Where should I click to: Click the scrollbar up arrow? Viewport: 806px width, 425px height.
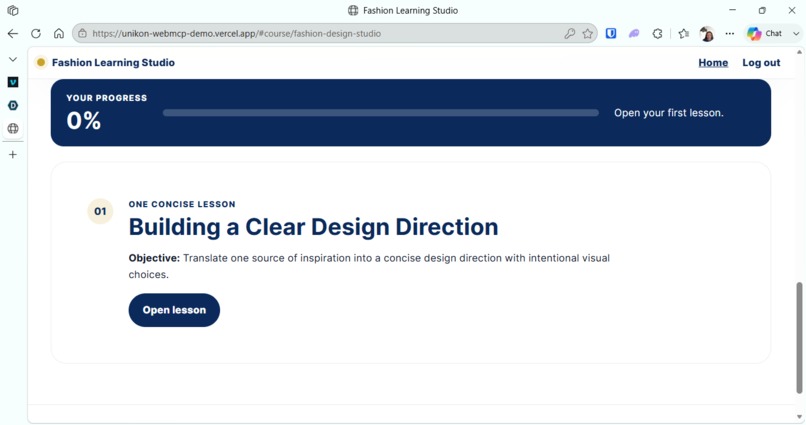click(x=799, y=52)
